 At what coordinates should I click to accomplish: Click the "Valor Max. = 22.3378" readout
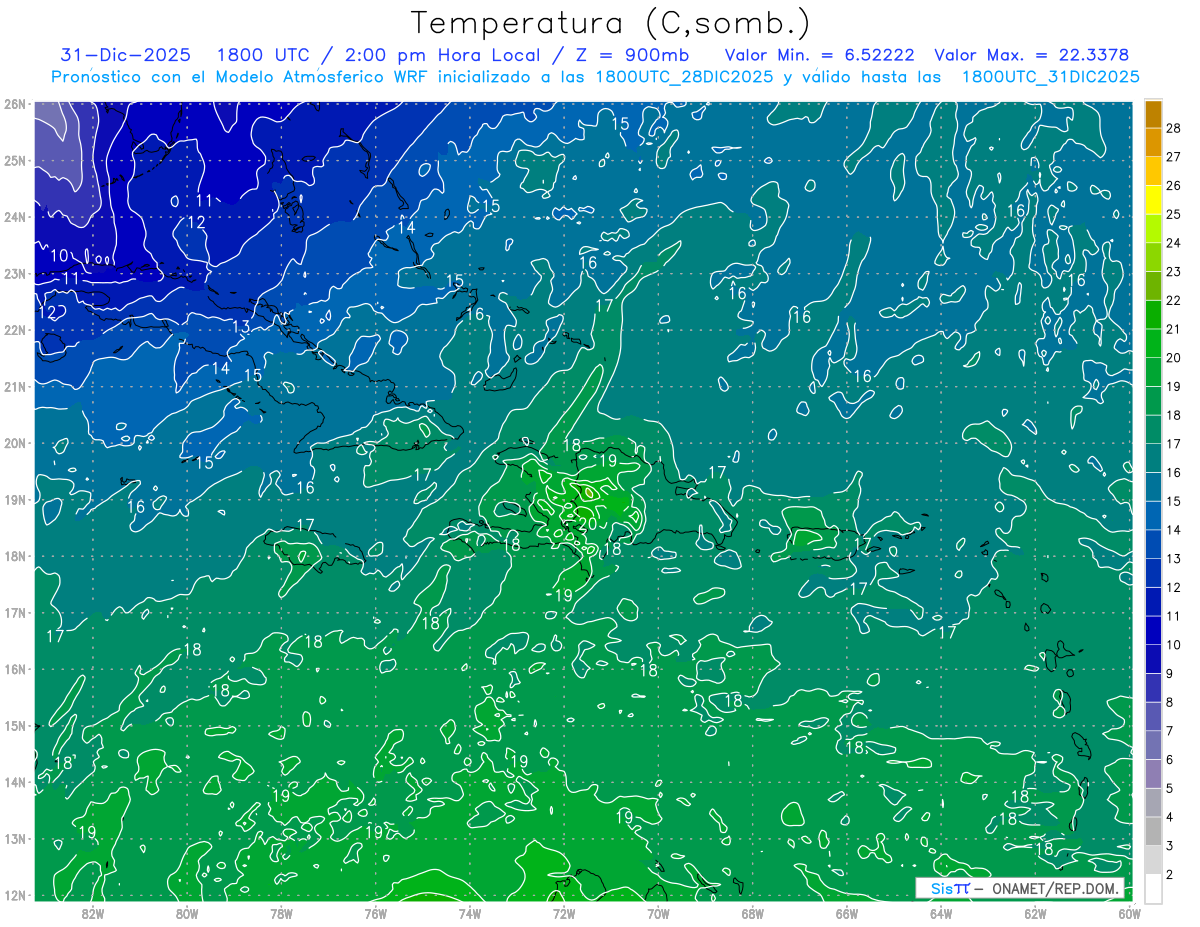coord(1031,55)
